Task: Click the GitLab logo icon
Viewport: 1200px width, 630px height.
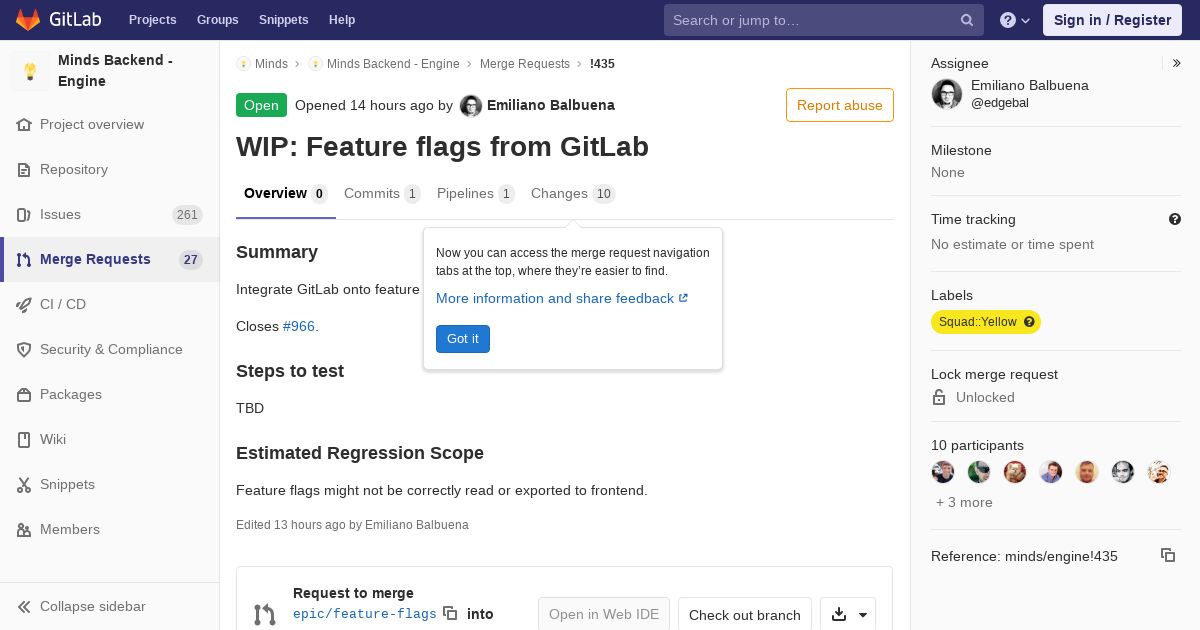Action: pos(28,20)
